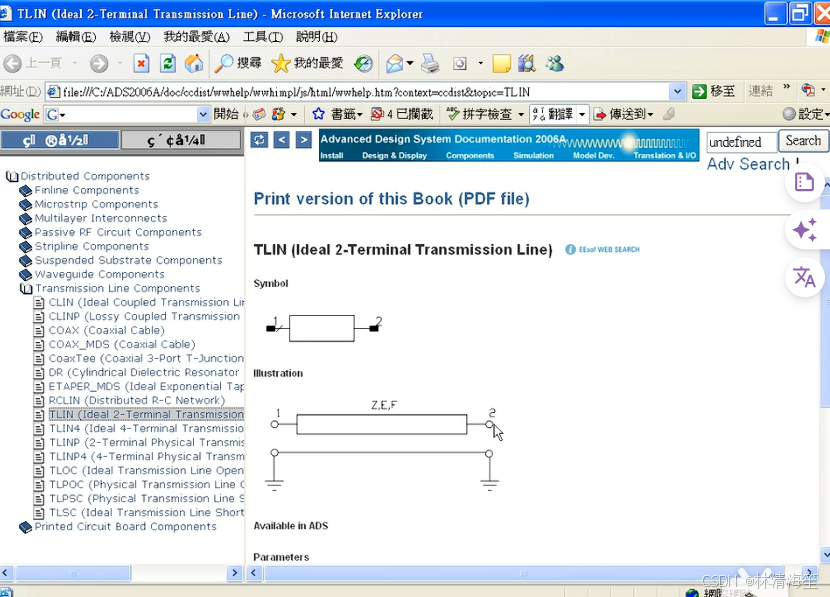Screen dimensions: 830x597
Task: Click the Go (移至) button
Action: tap(715, 92)
